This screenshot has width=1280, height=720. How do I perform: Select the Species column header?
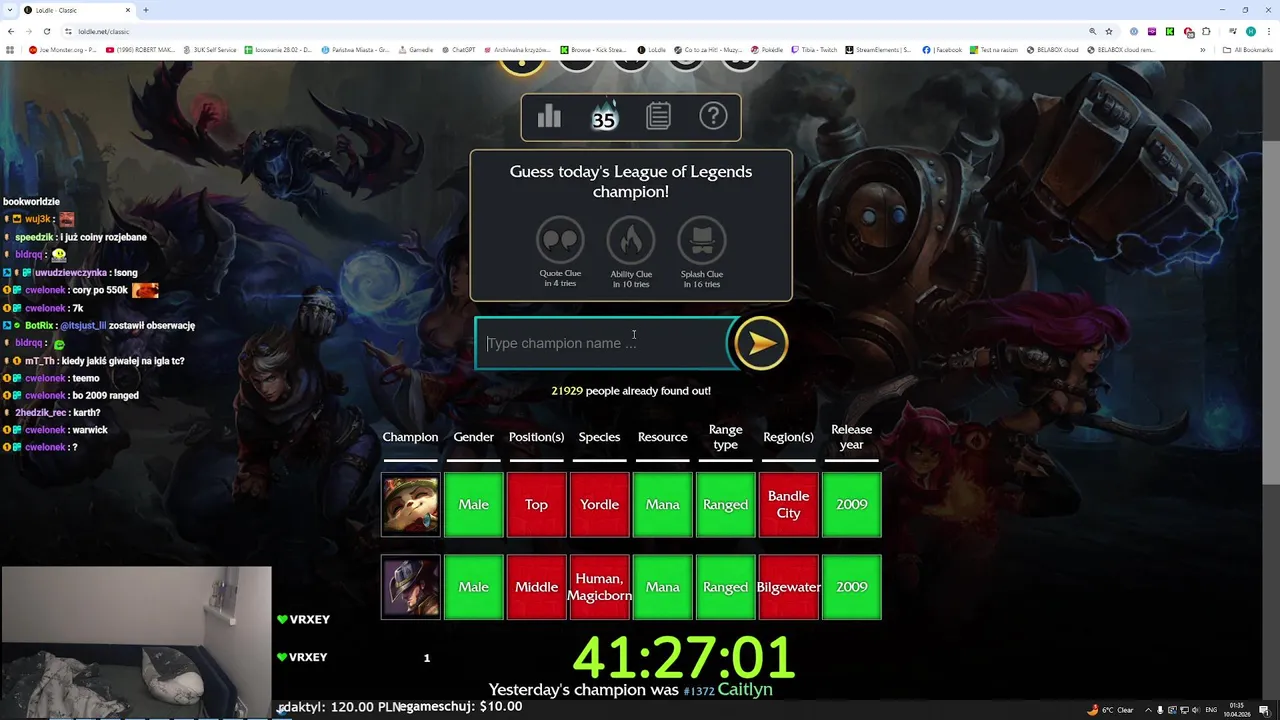(599, 437)
